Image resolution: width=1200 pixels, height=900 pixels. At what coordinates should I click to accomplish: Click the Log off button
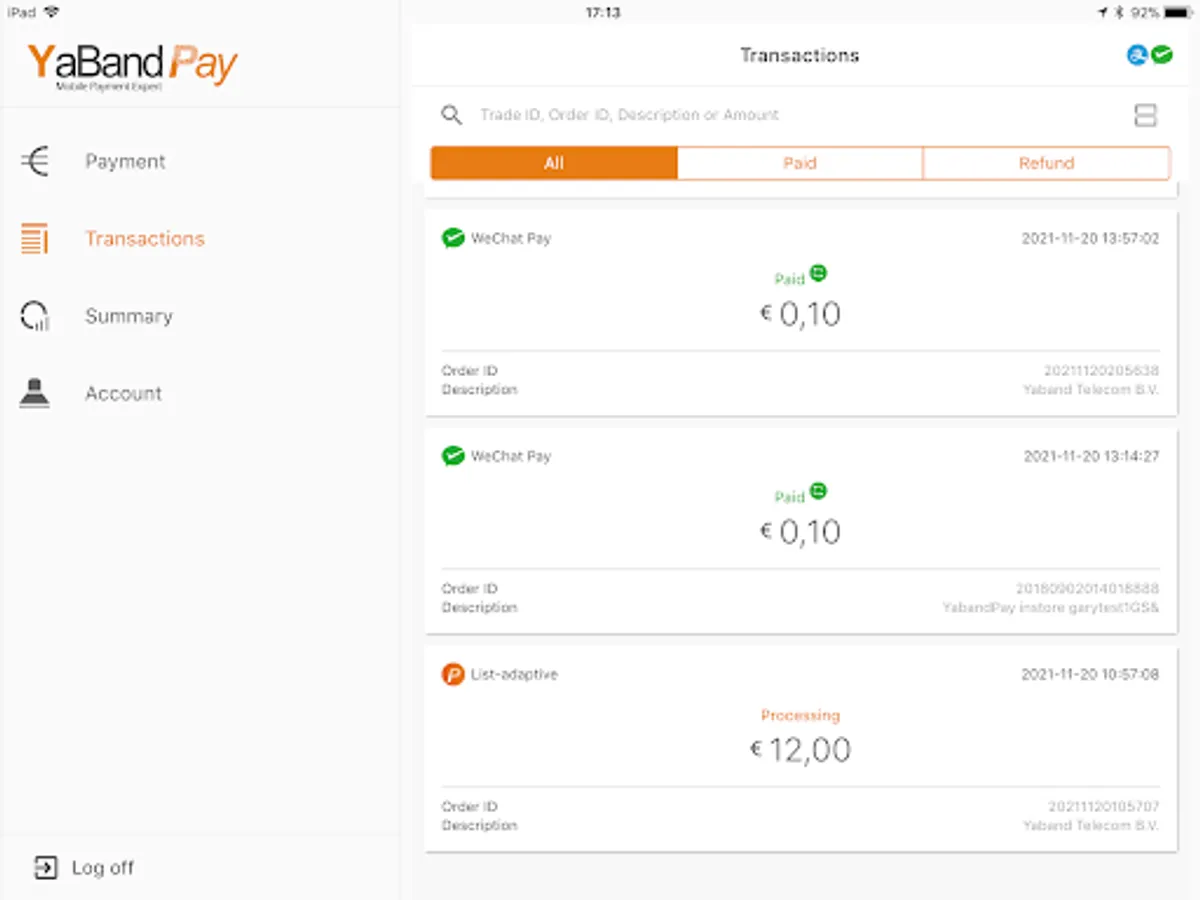tap(84, 867)
